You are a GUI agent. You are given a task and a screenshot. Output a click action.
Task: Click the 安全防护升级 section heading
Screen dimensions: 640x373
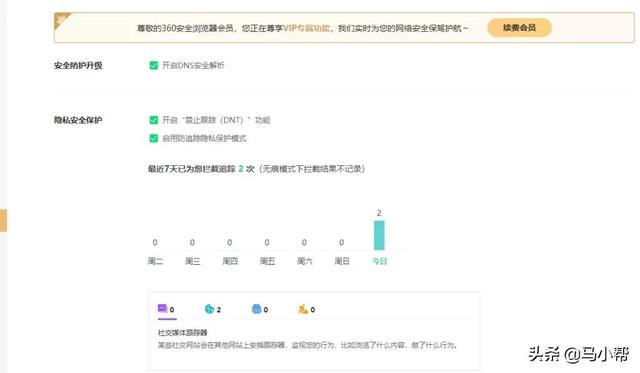(x=78, y=65)
